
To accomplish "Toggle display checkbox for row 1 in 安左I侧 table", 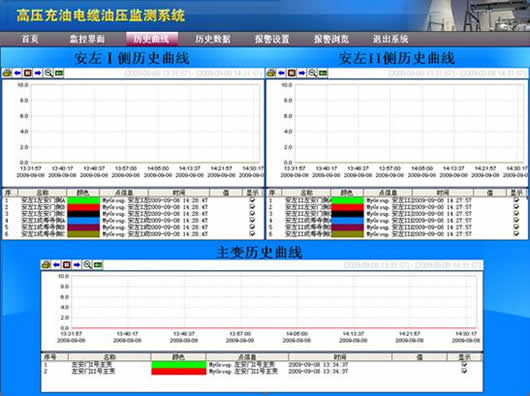I will coord(252,200).
